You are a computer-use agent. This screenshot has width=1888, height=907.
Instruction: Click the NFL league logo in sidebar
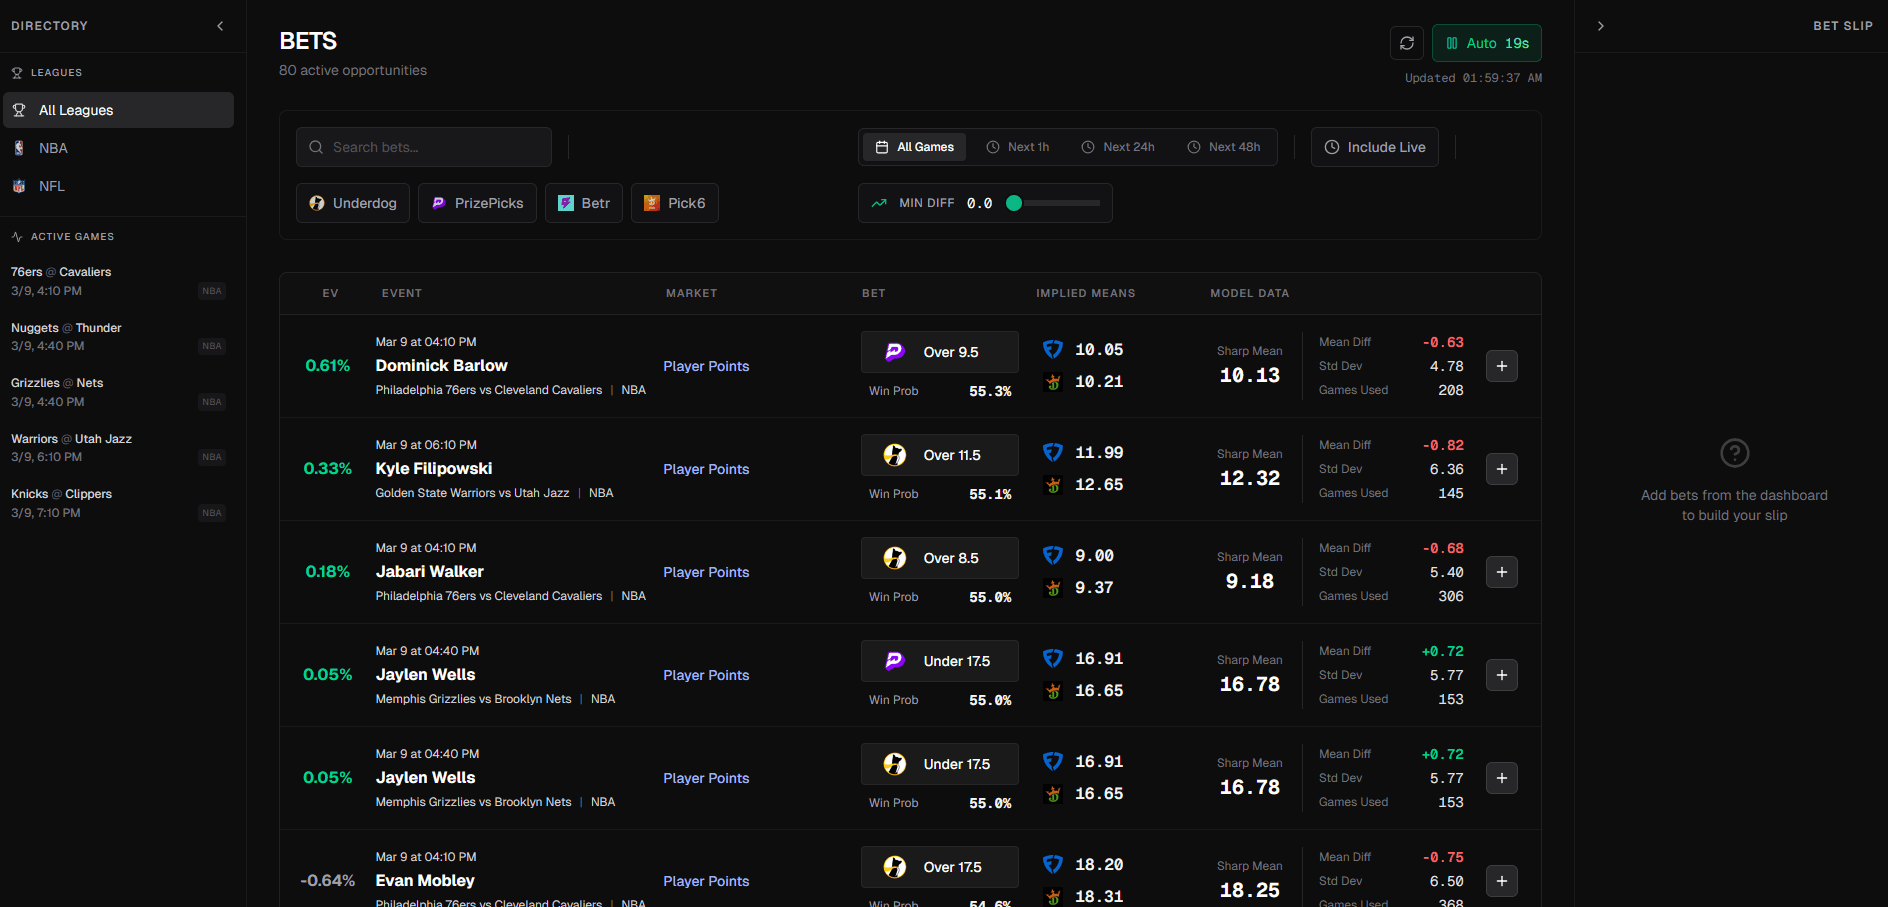point(19,186)
